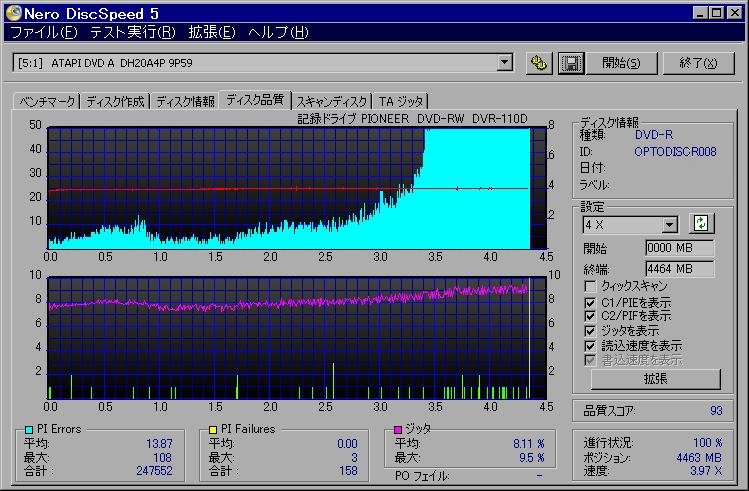This screenshot has width=749, height=491.
Task: Open the ATAPI DVD A drive dropdown
Action: point(504,63)
